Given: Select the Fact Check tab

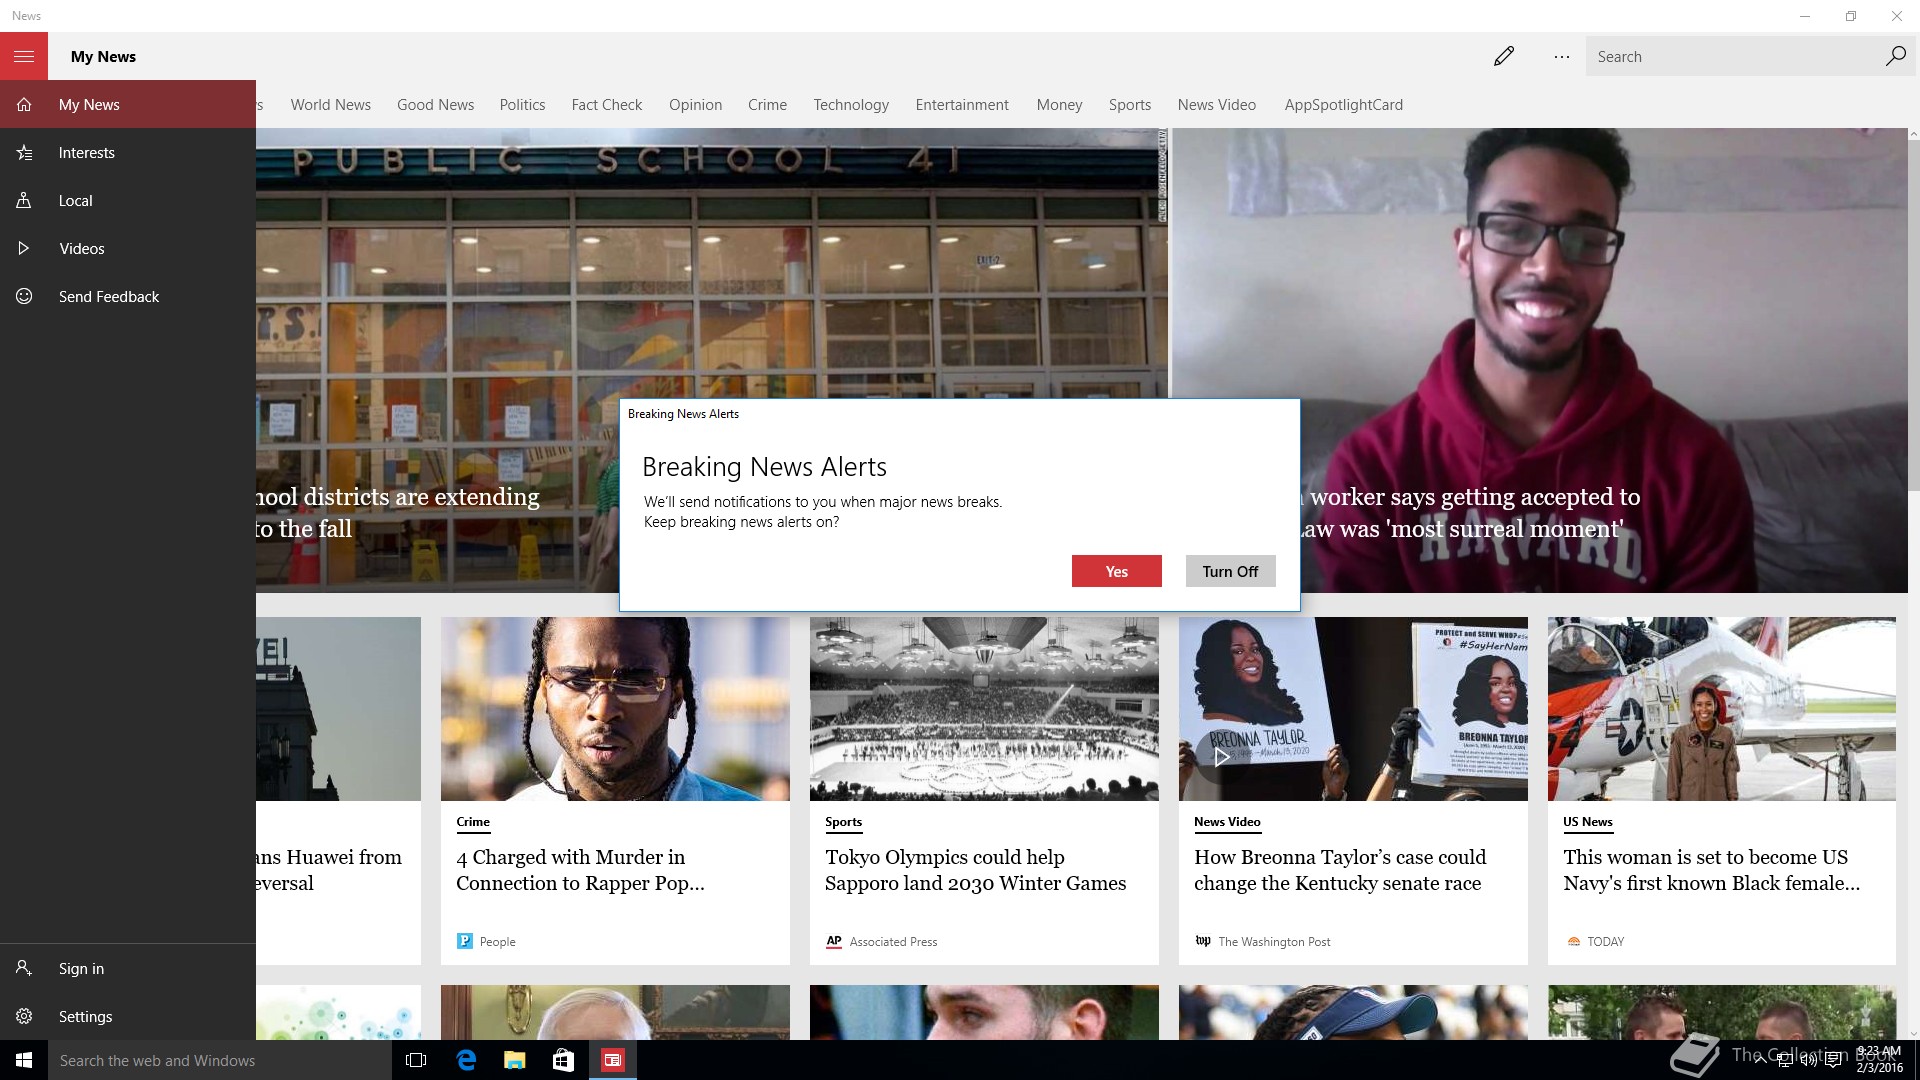Looking at the screenshot, I should [606, 104].
